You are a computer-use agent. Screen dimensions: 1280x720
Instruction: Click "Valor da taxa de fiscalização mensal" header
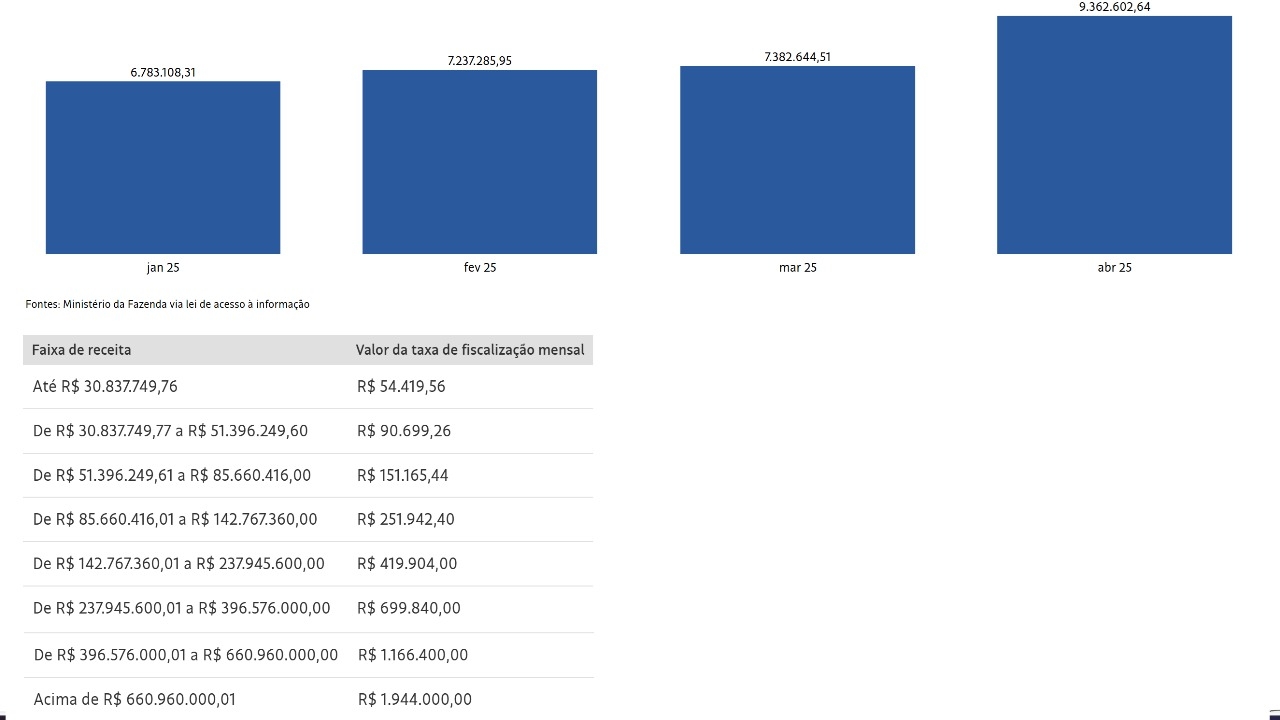click(470, 350)
